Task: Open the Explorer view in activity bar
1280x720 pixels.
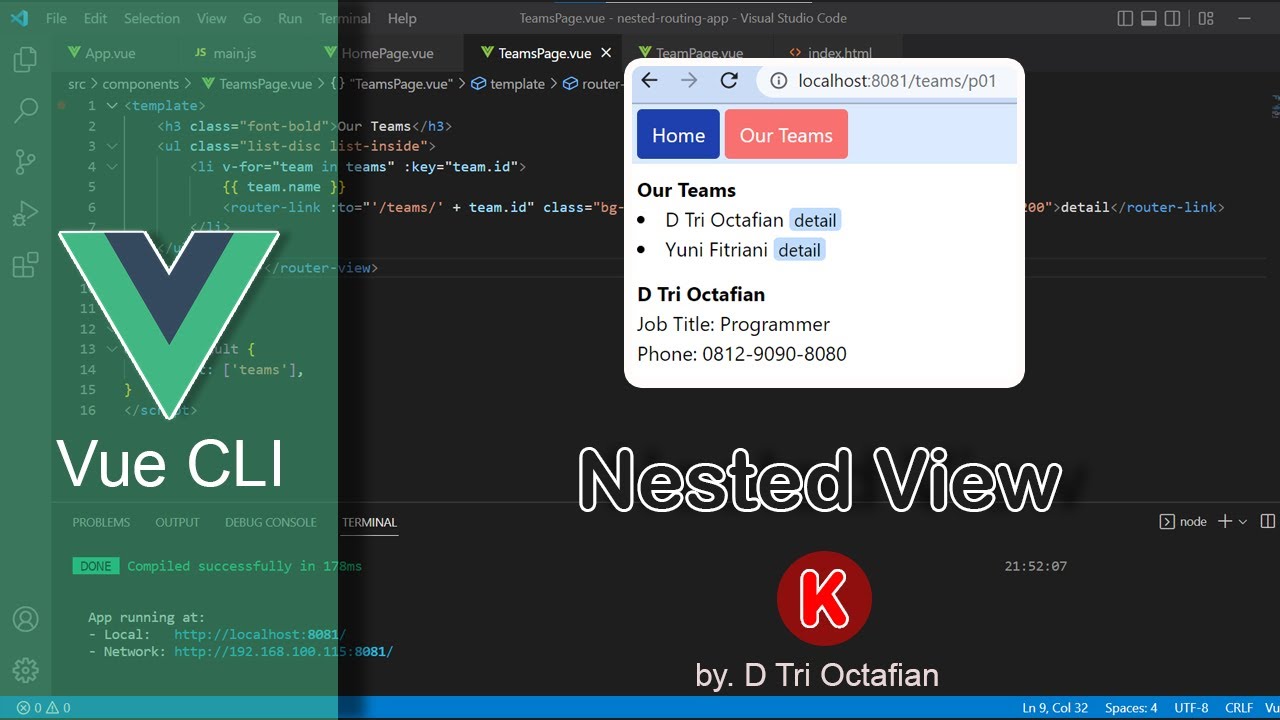Action: (x=25, y=59)
